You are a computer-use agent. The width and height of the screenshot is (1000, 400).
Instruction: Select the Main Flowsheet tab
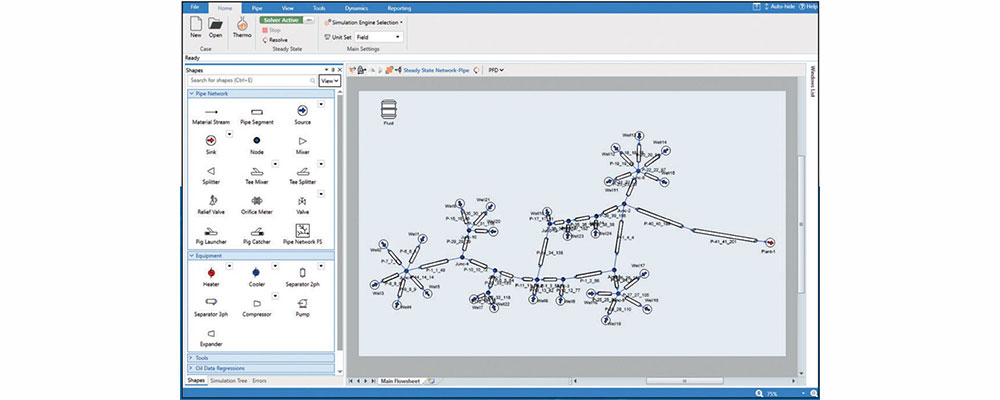(x=400, y=381)
